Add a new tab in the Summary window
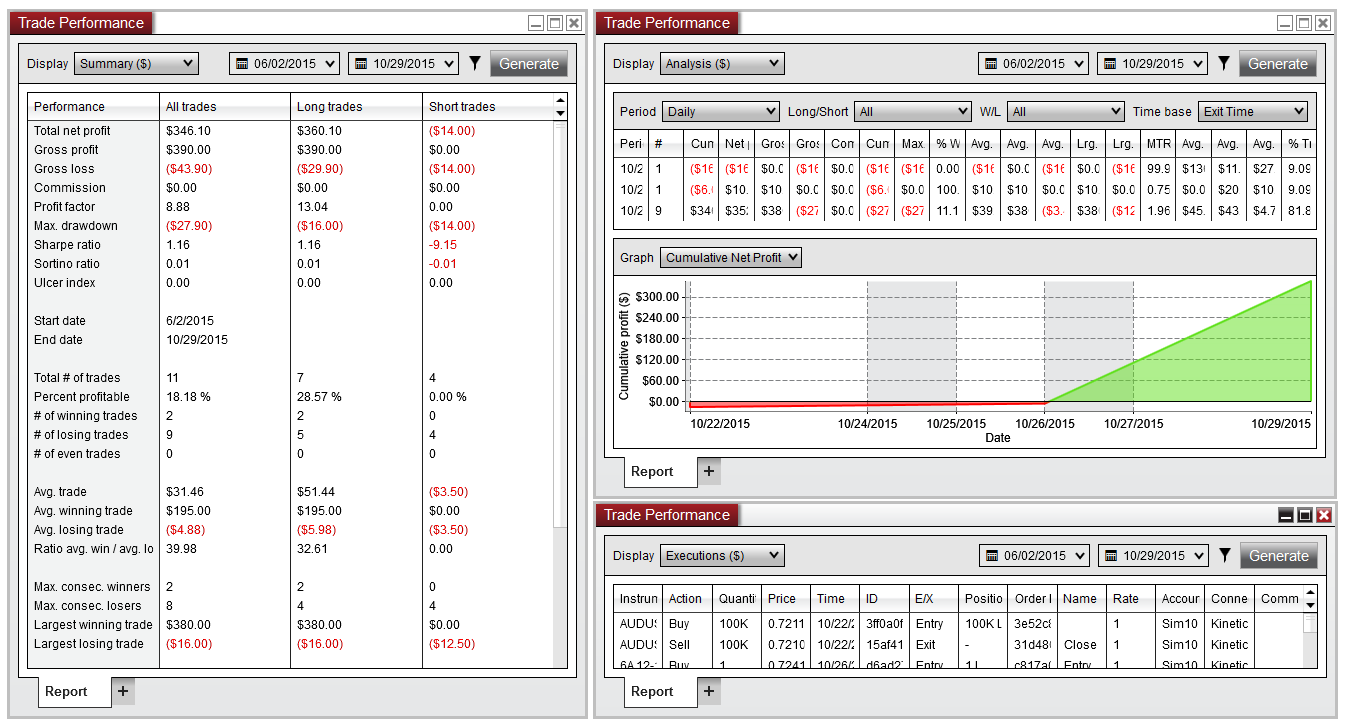This screenshot has width=1346, height=724. pyautogui.click(x=123, y=691)
